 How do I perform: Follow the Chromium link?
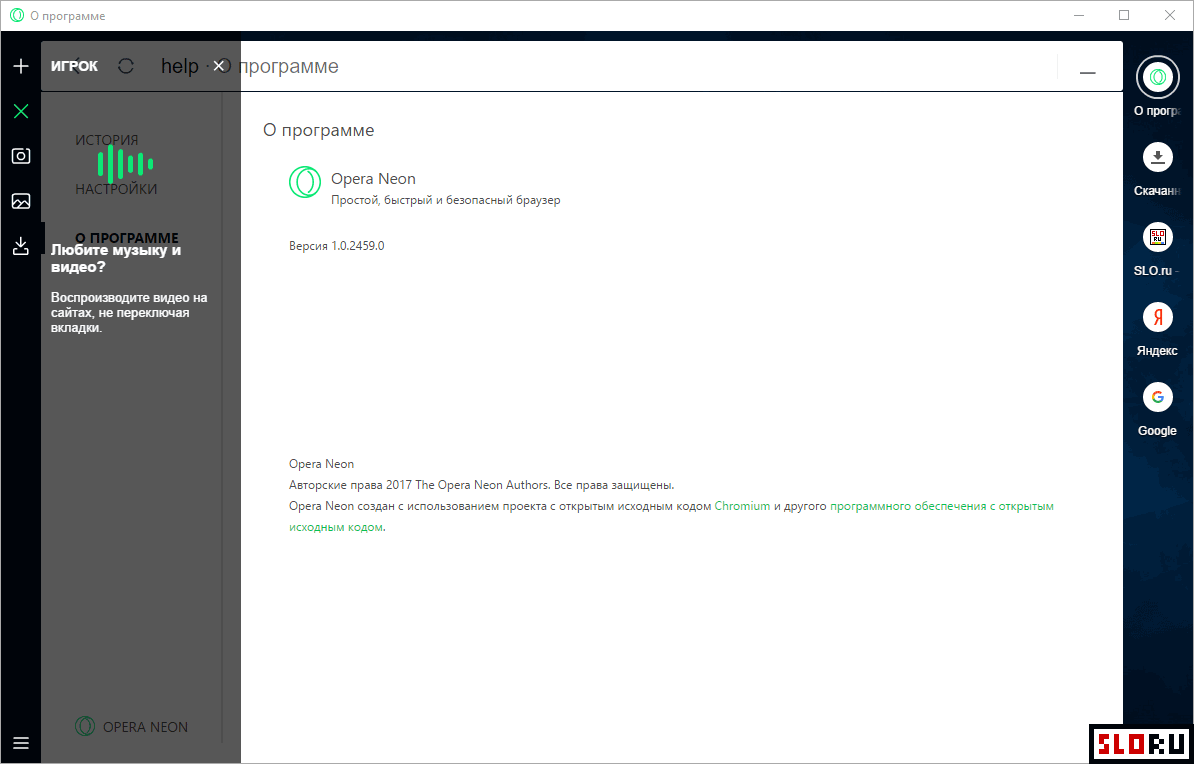pyautogui.click(x=742, y=506)
